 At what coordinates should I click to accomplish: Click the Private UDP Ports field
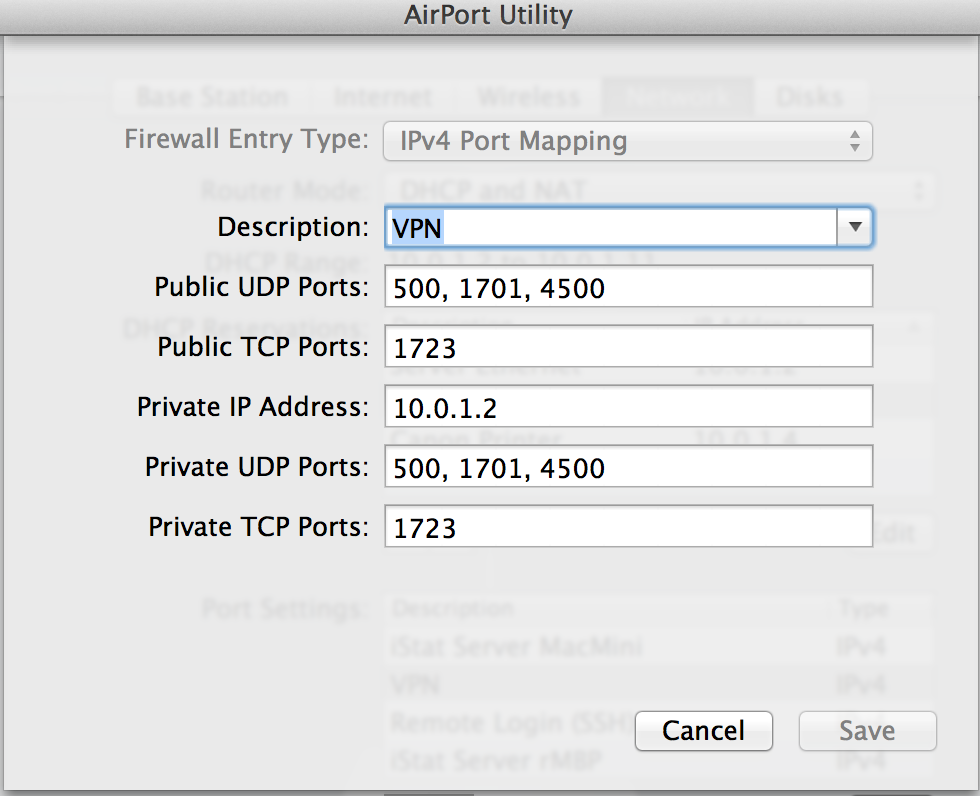click(628, 467)
